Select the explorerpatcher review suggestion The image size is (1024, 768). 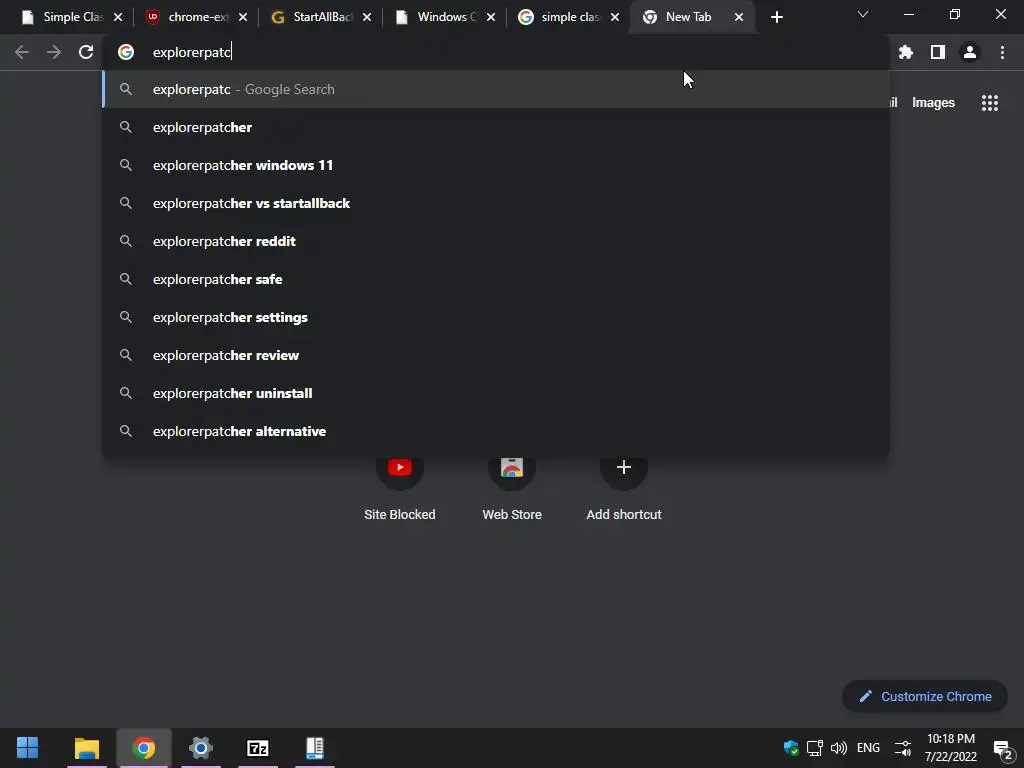coord(496,355)
